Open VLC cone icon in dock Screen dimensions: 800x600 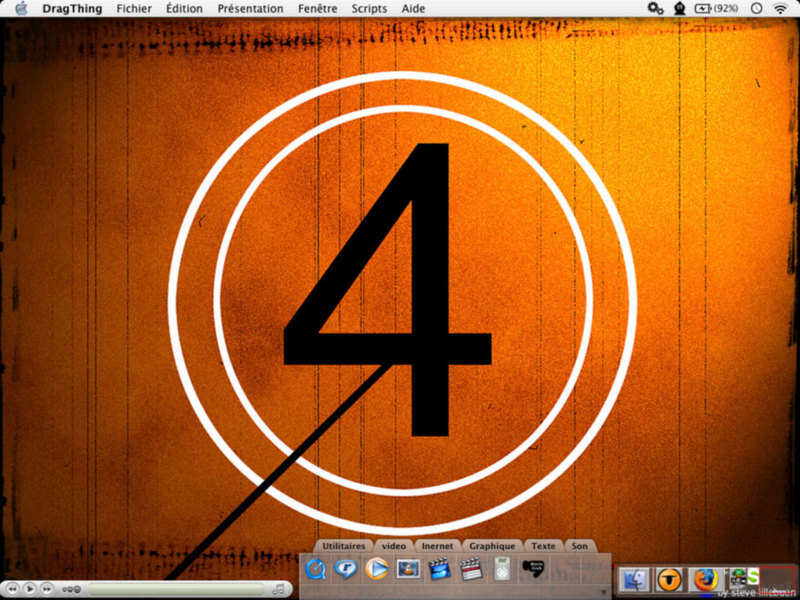pyautogui.click(x=408, y=569)
